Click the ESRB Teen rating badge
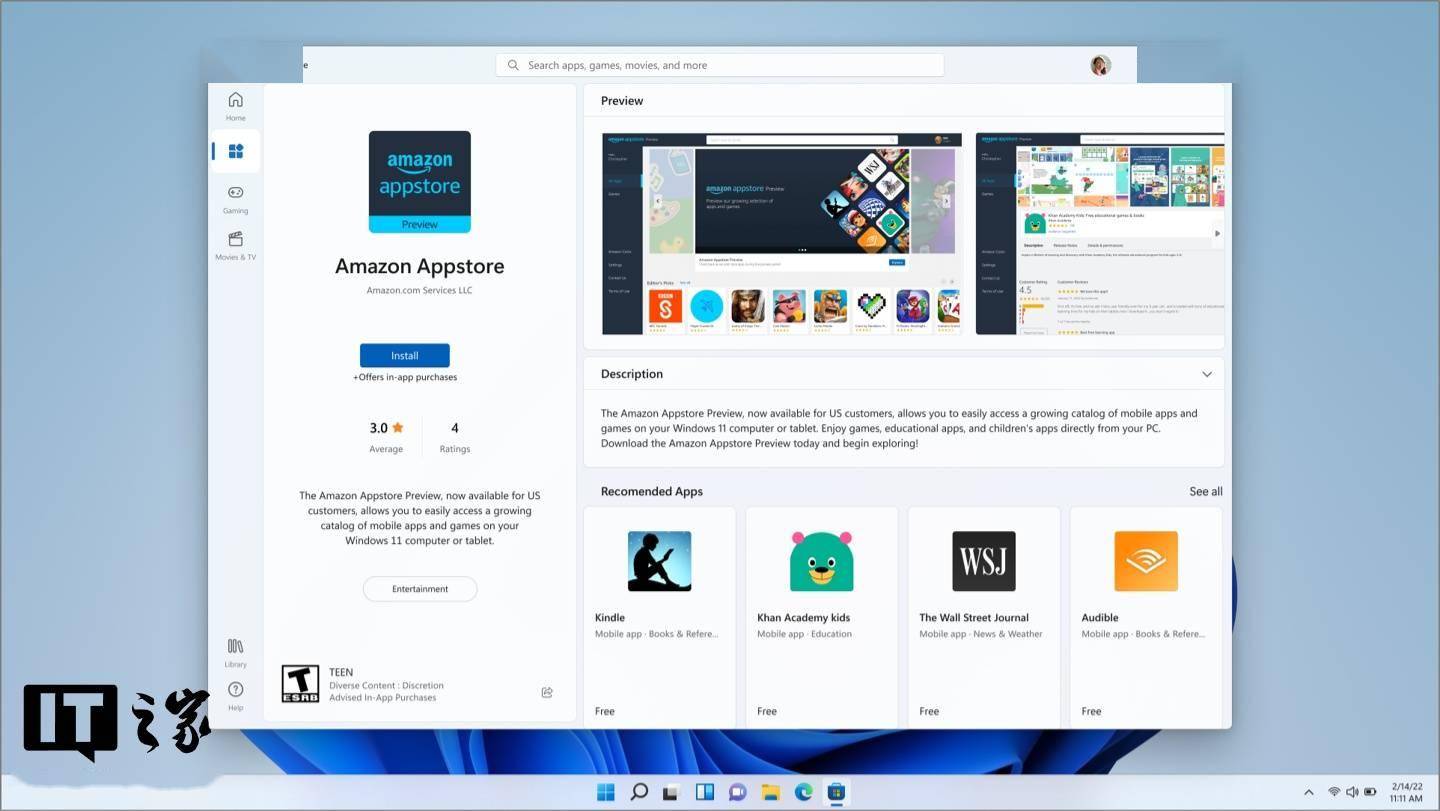The width and height of the screenshot is (1440, 811). (x=300, y=684)
